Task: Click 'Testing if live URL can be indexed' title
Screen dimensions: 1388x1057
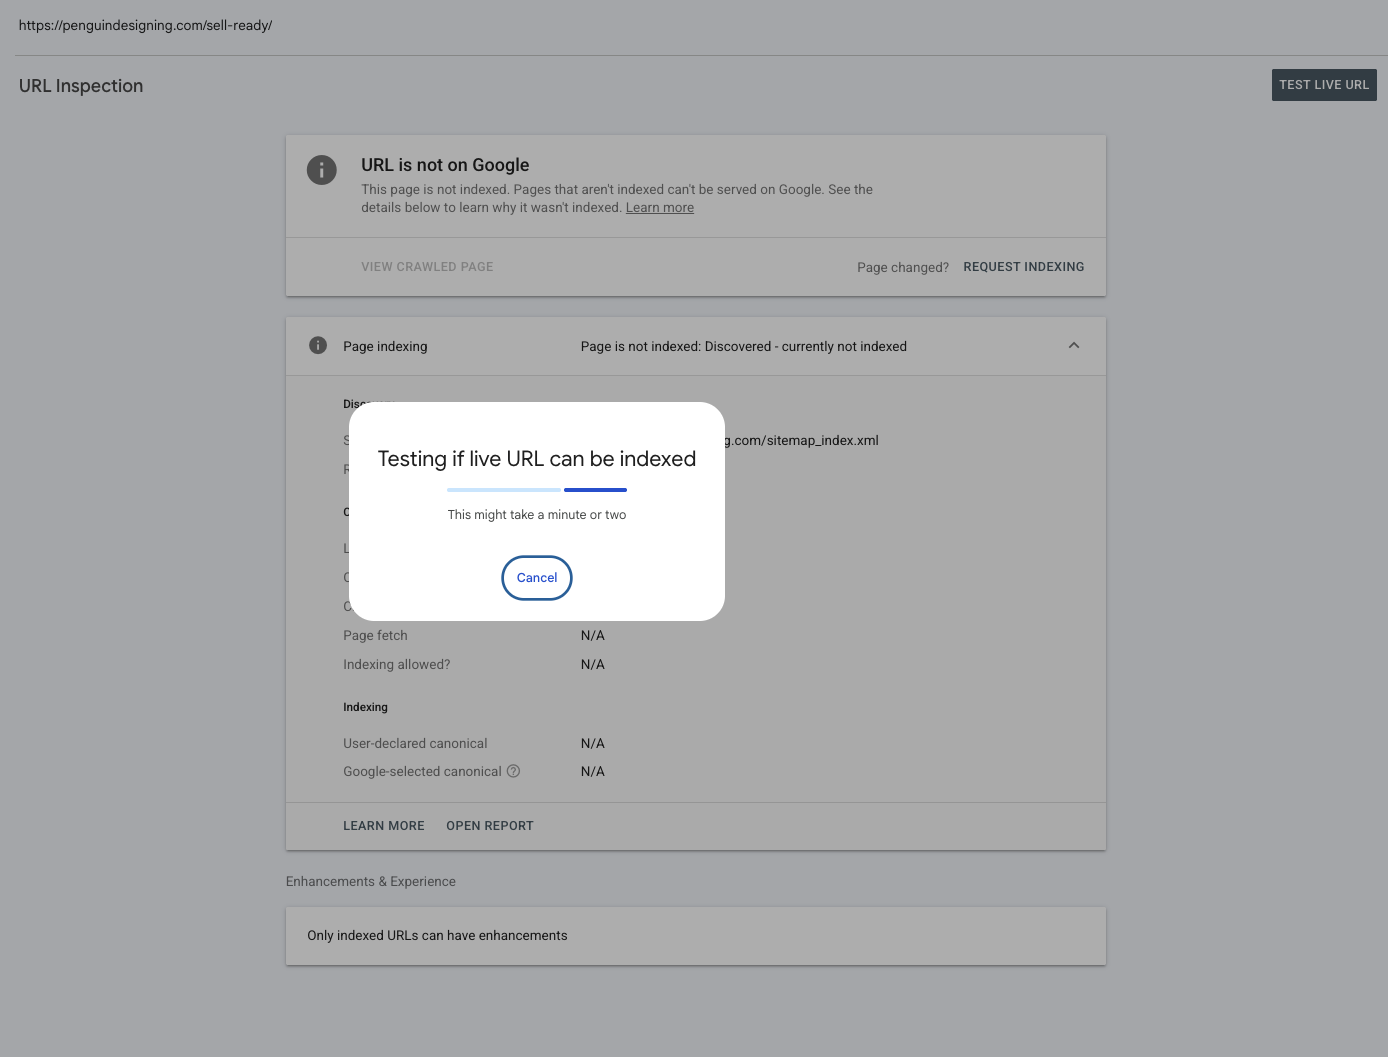Action: (537, 459)
